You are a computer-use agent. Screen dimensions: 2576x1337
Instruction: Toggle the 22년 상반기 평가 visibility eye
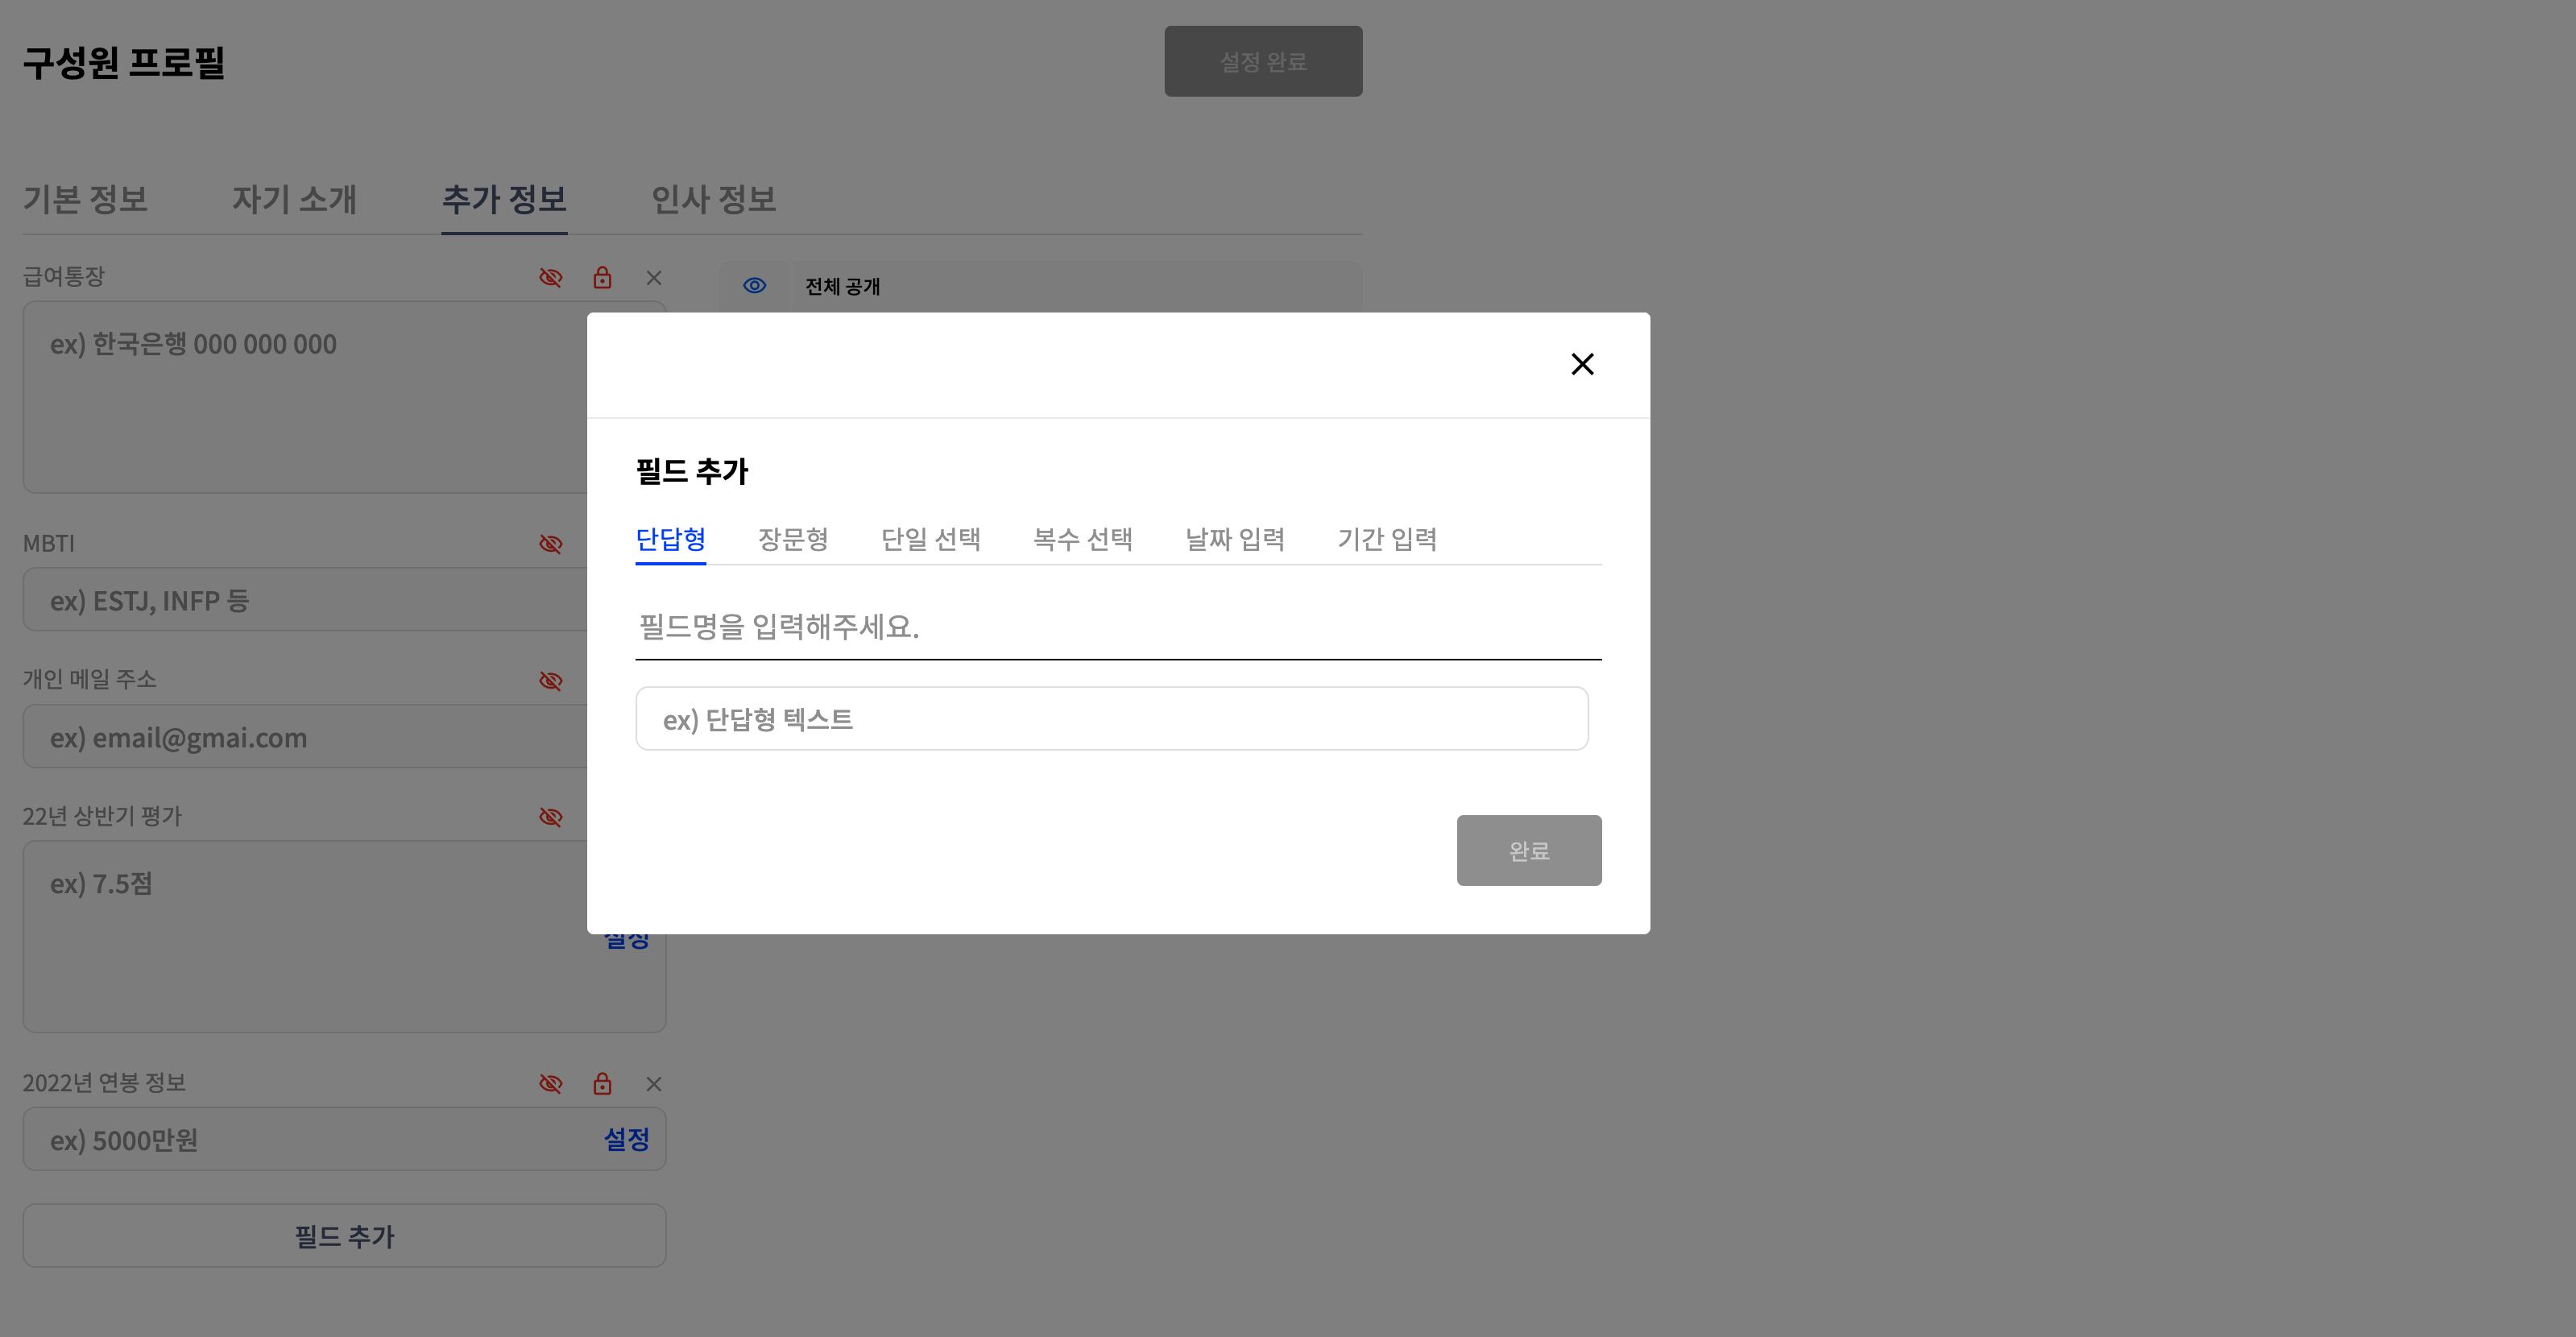pos(551,817)
